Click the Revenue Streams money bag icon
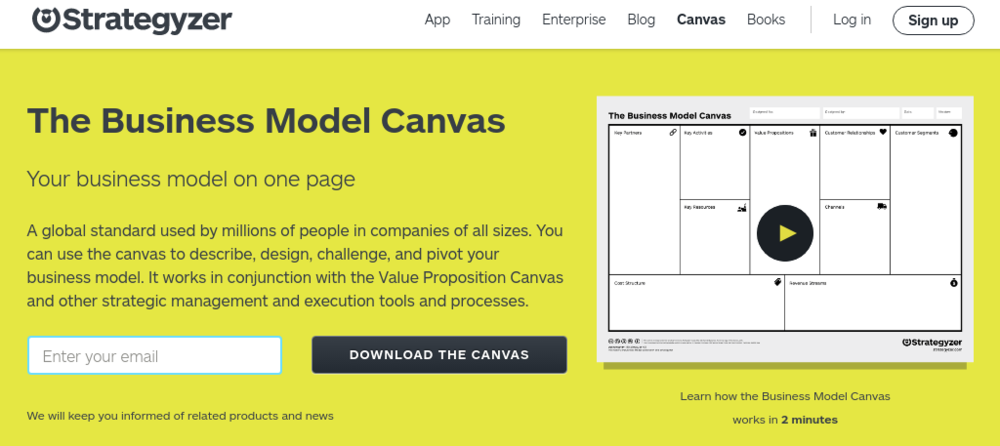 tap(954, 283)
